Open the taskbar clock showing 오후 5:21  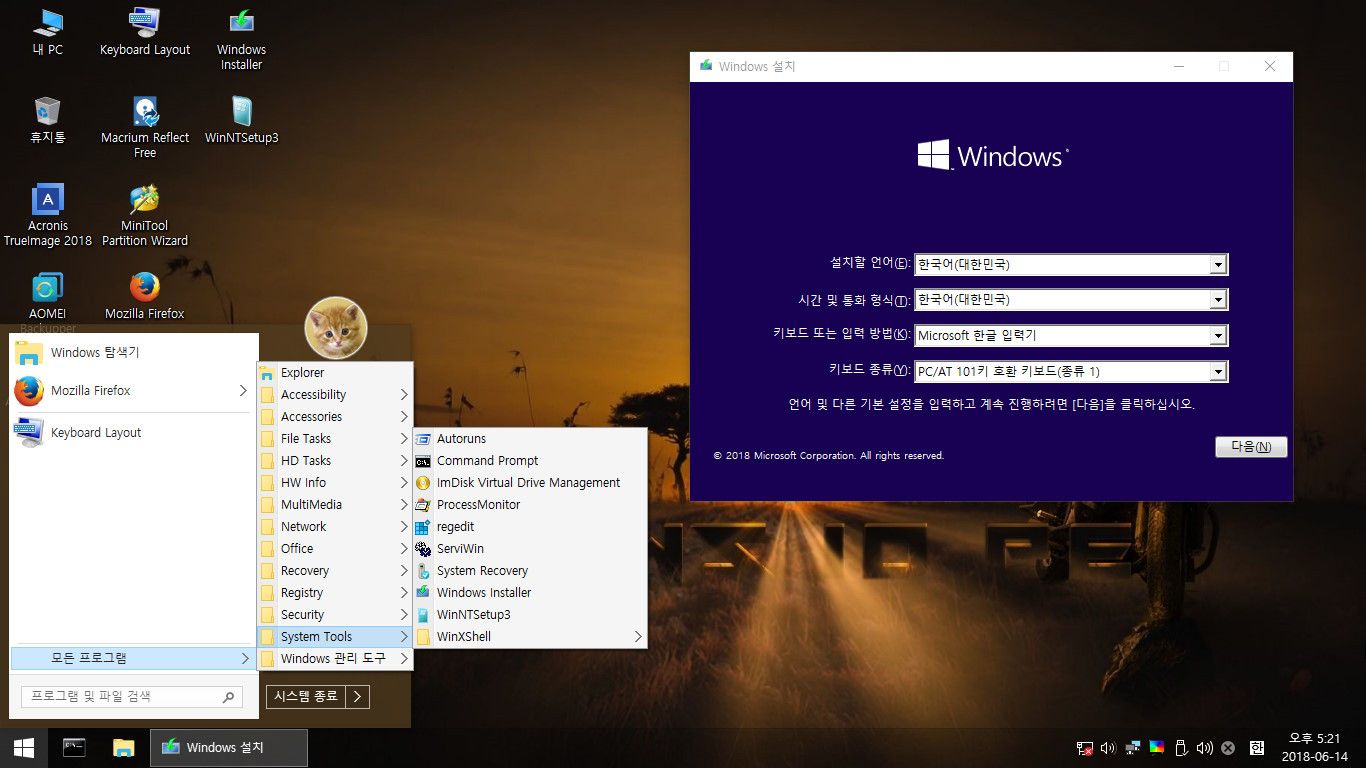[1314, 748]
